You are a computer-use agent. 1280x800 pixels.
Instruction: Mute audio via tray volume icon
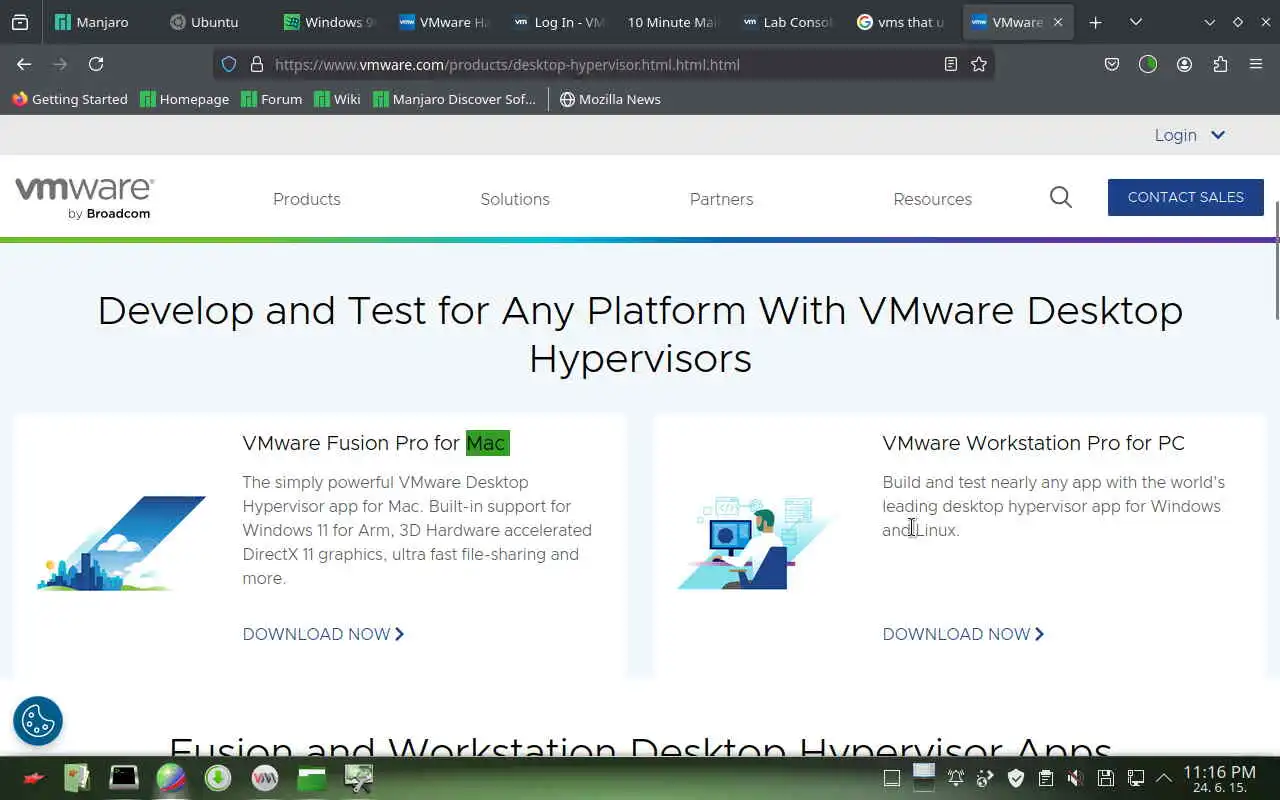click(x=1076, y=778)
